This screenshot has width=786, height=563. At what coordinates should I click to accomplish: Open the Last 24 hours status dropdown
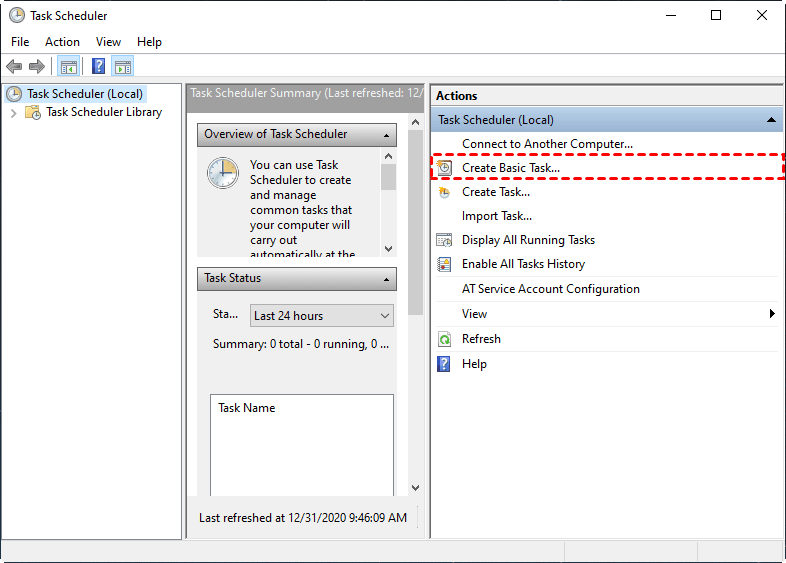coord(321,316)
